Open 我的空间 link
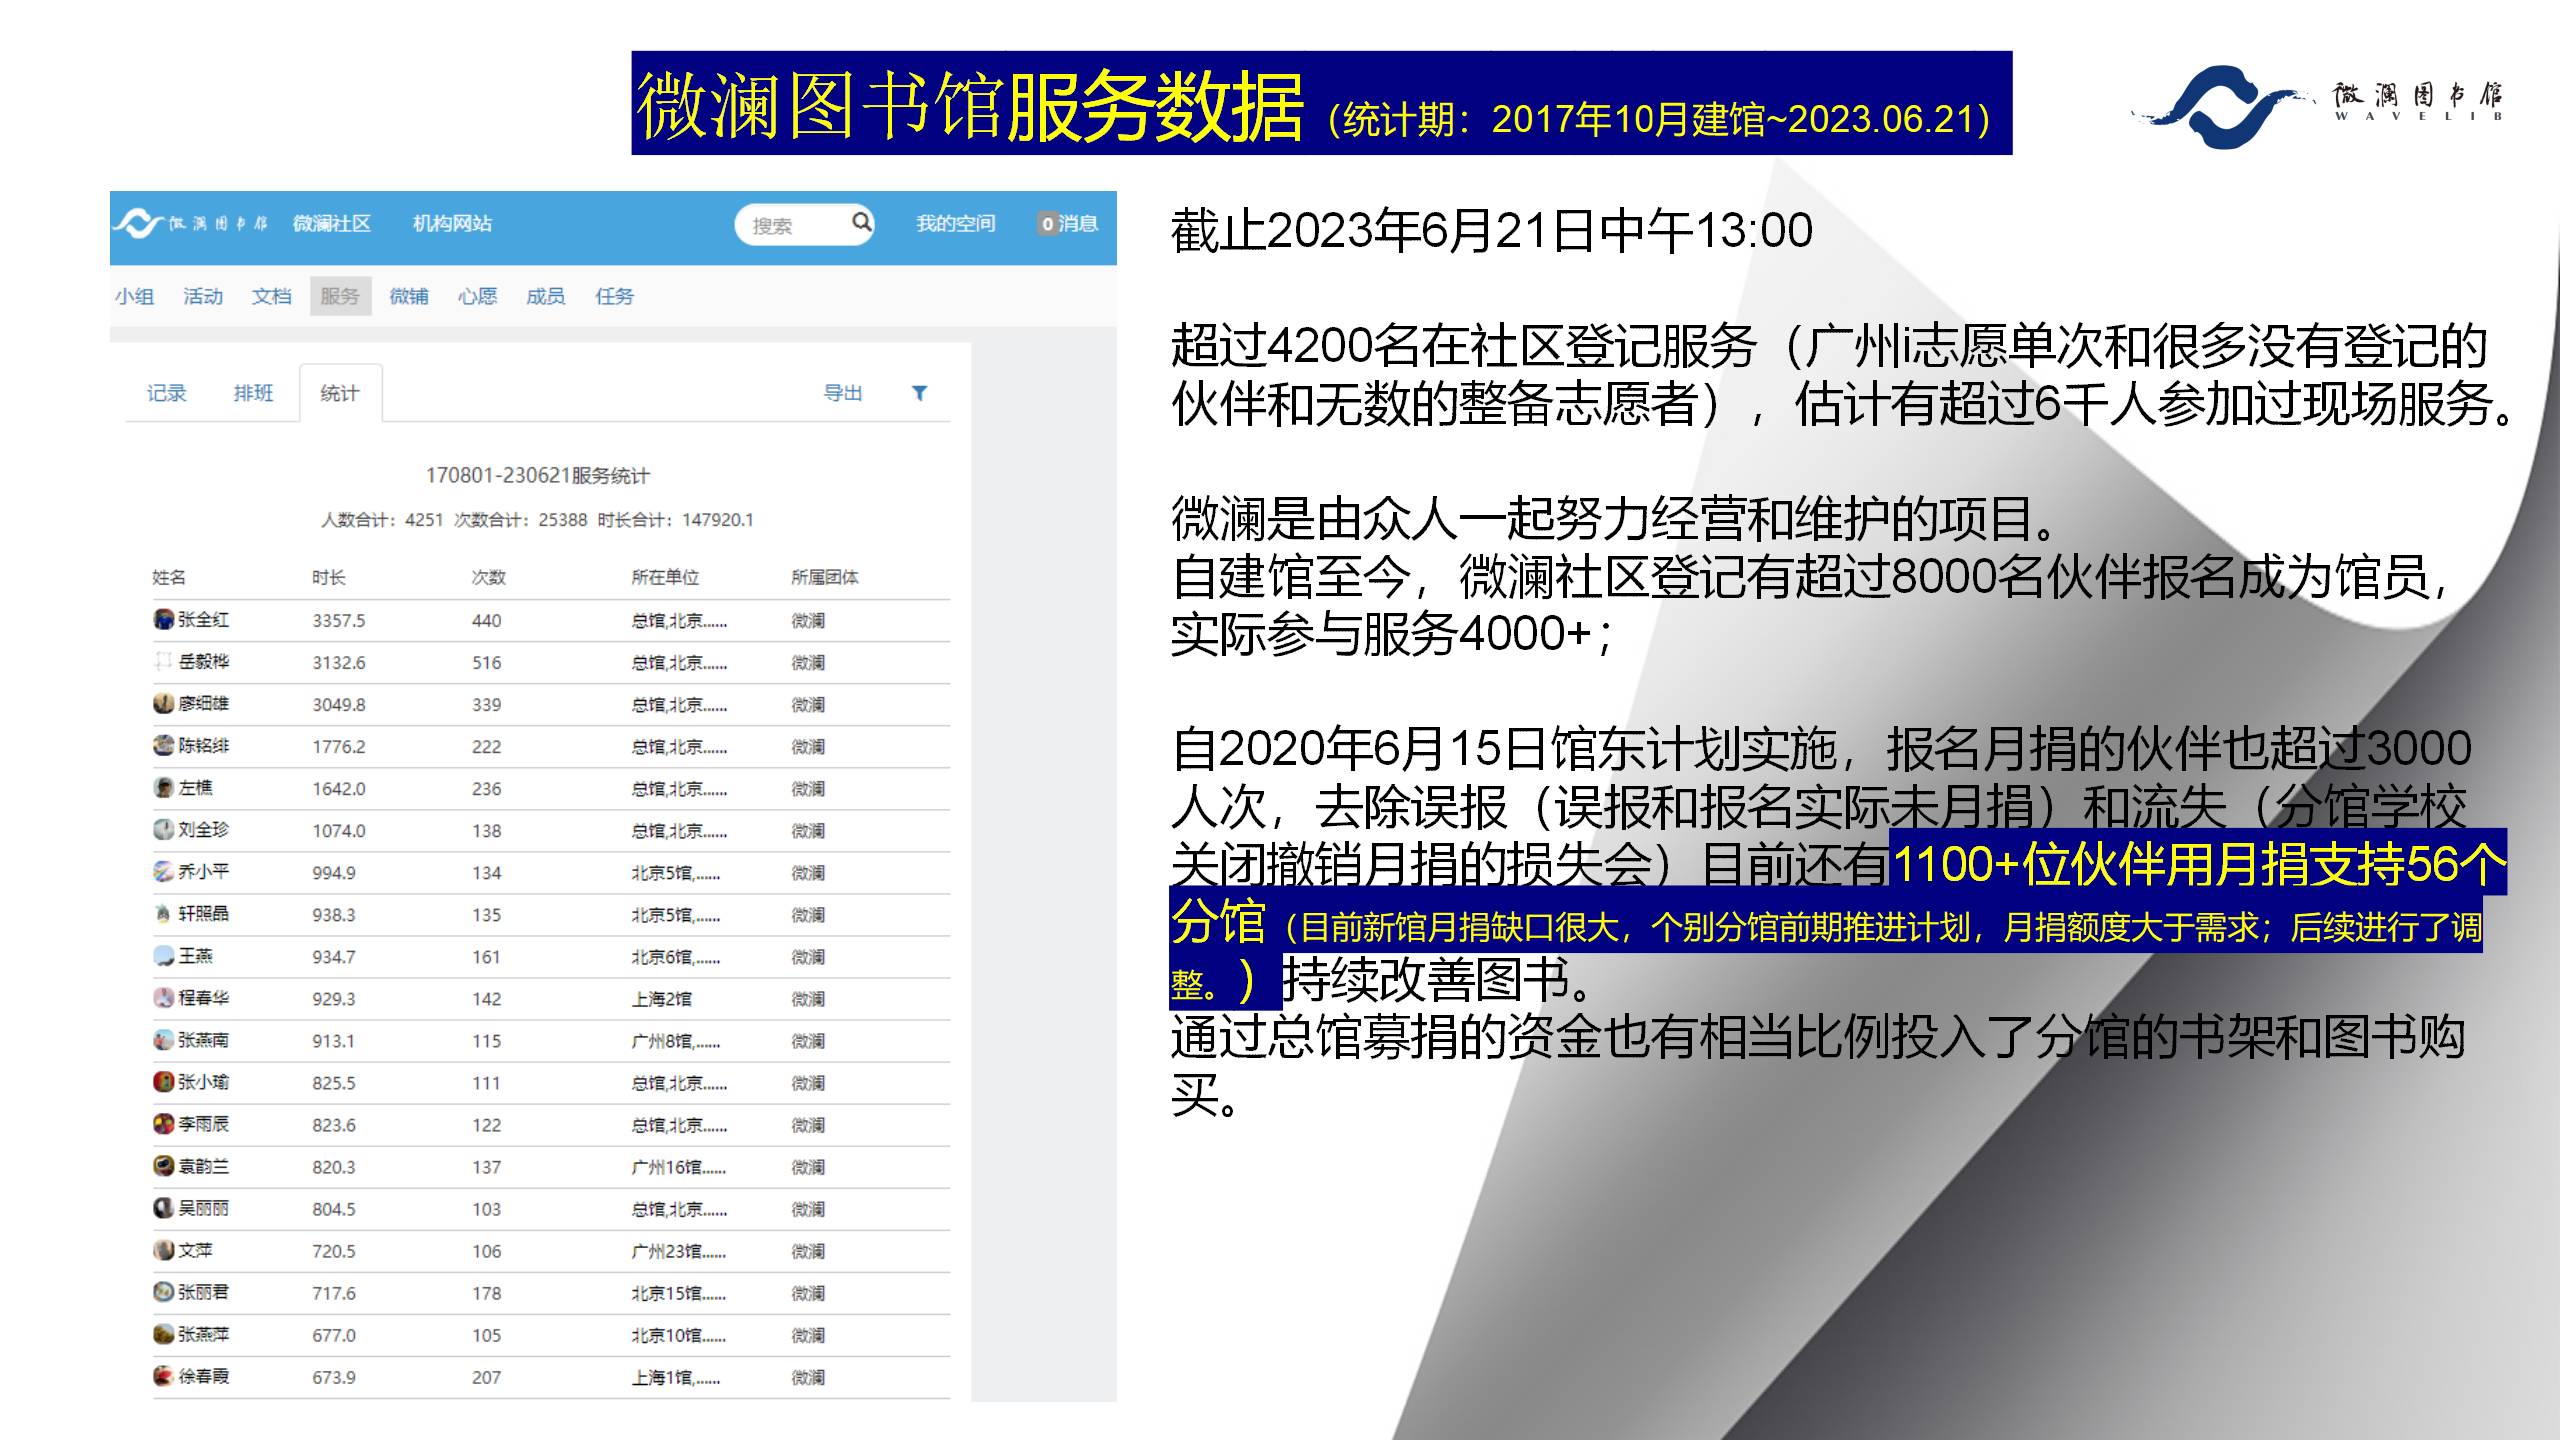Screen dimensions: 2560x1440 (x=955, y=224)
